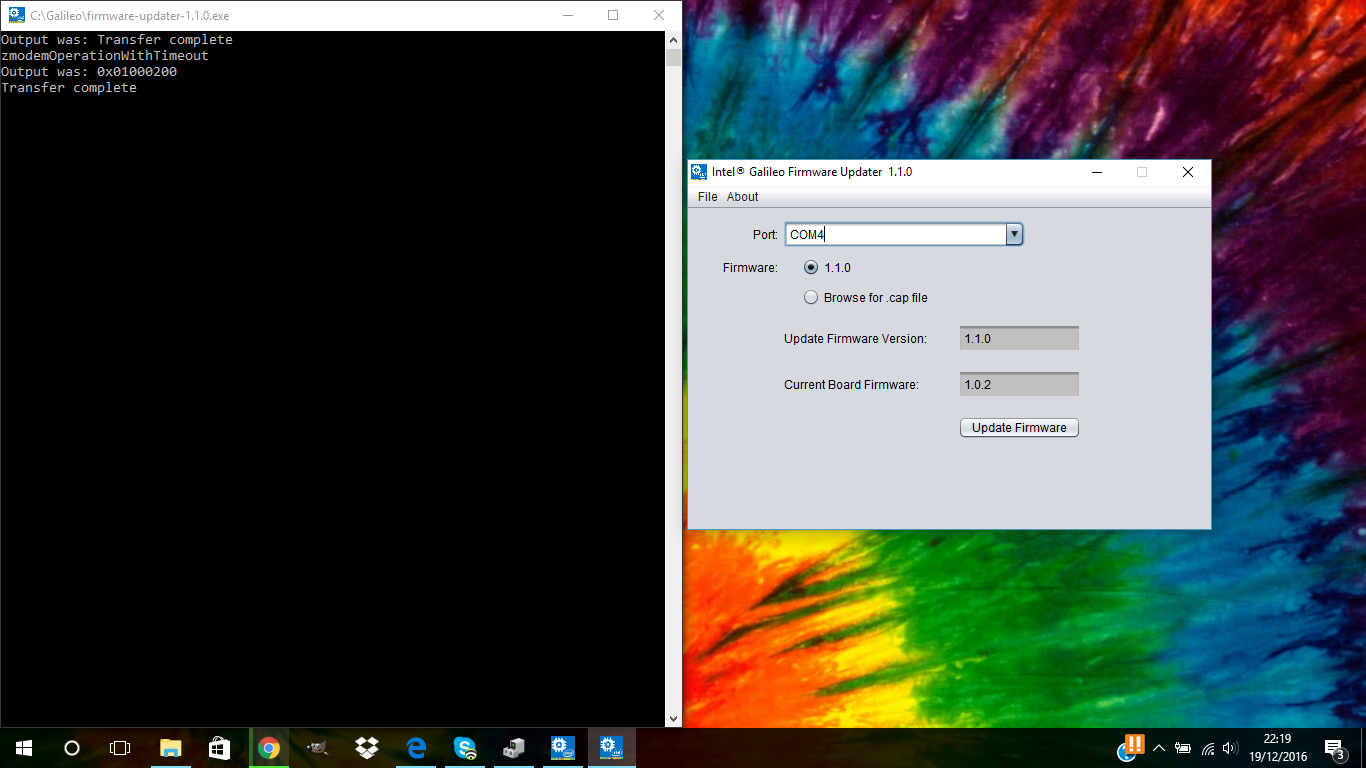This screenshot has height=768, width=1366.
Task: Click the console window's vertical scrollbar down arrow
Action: tap(674, 719)
